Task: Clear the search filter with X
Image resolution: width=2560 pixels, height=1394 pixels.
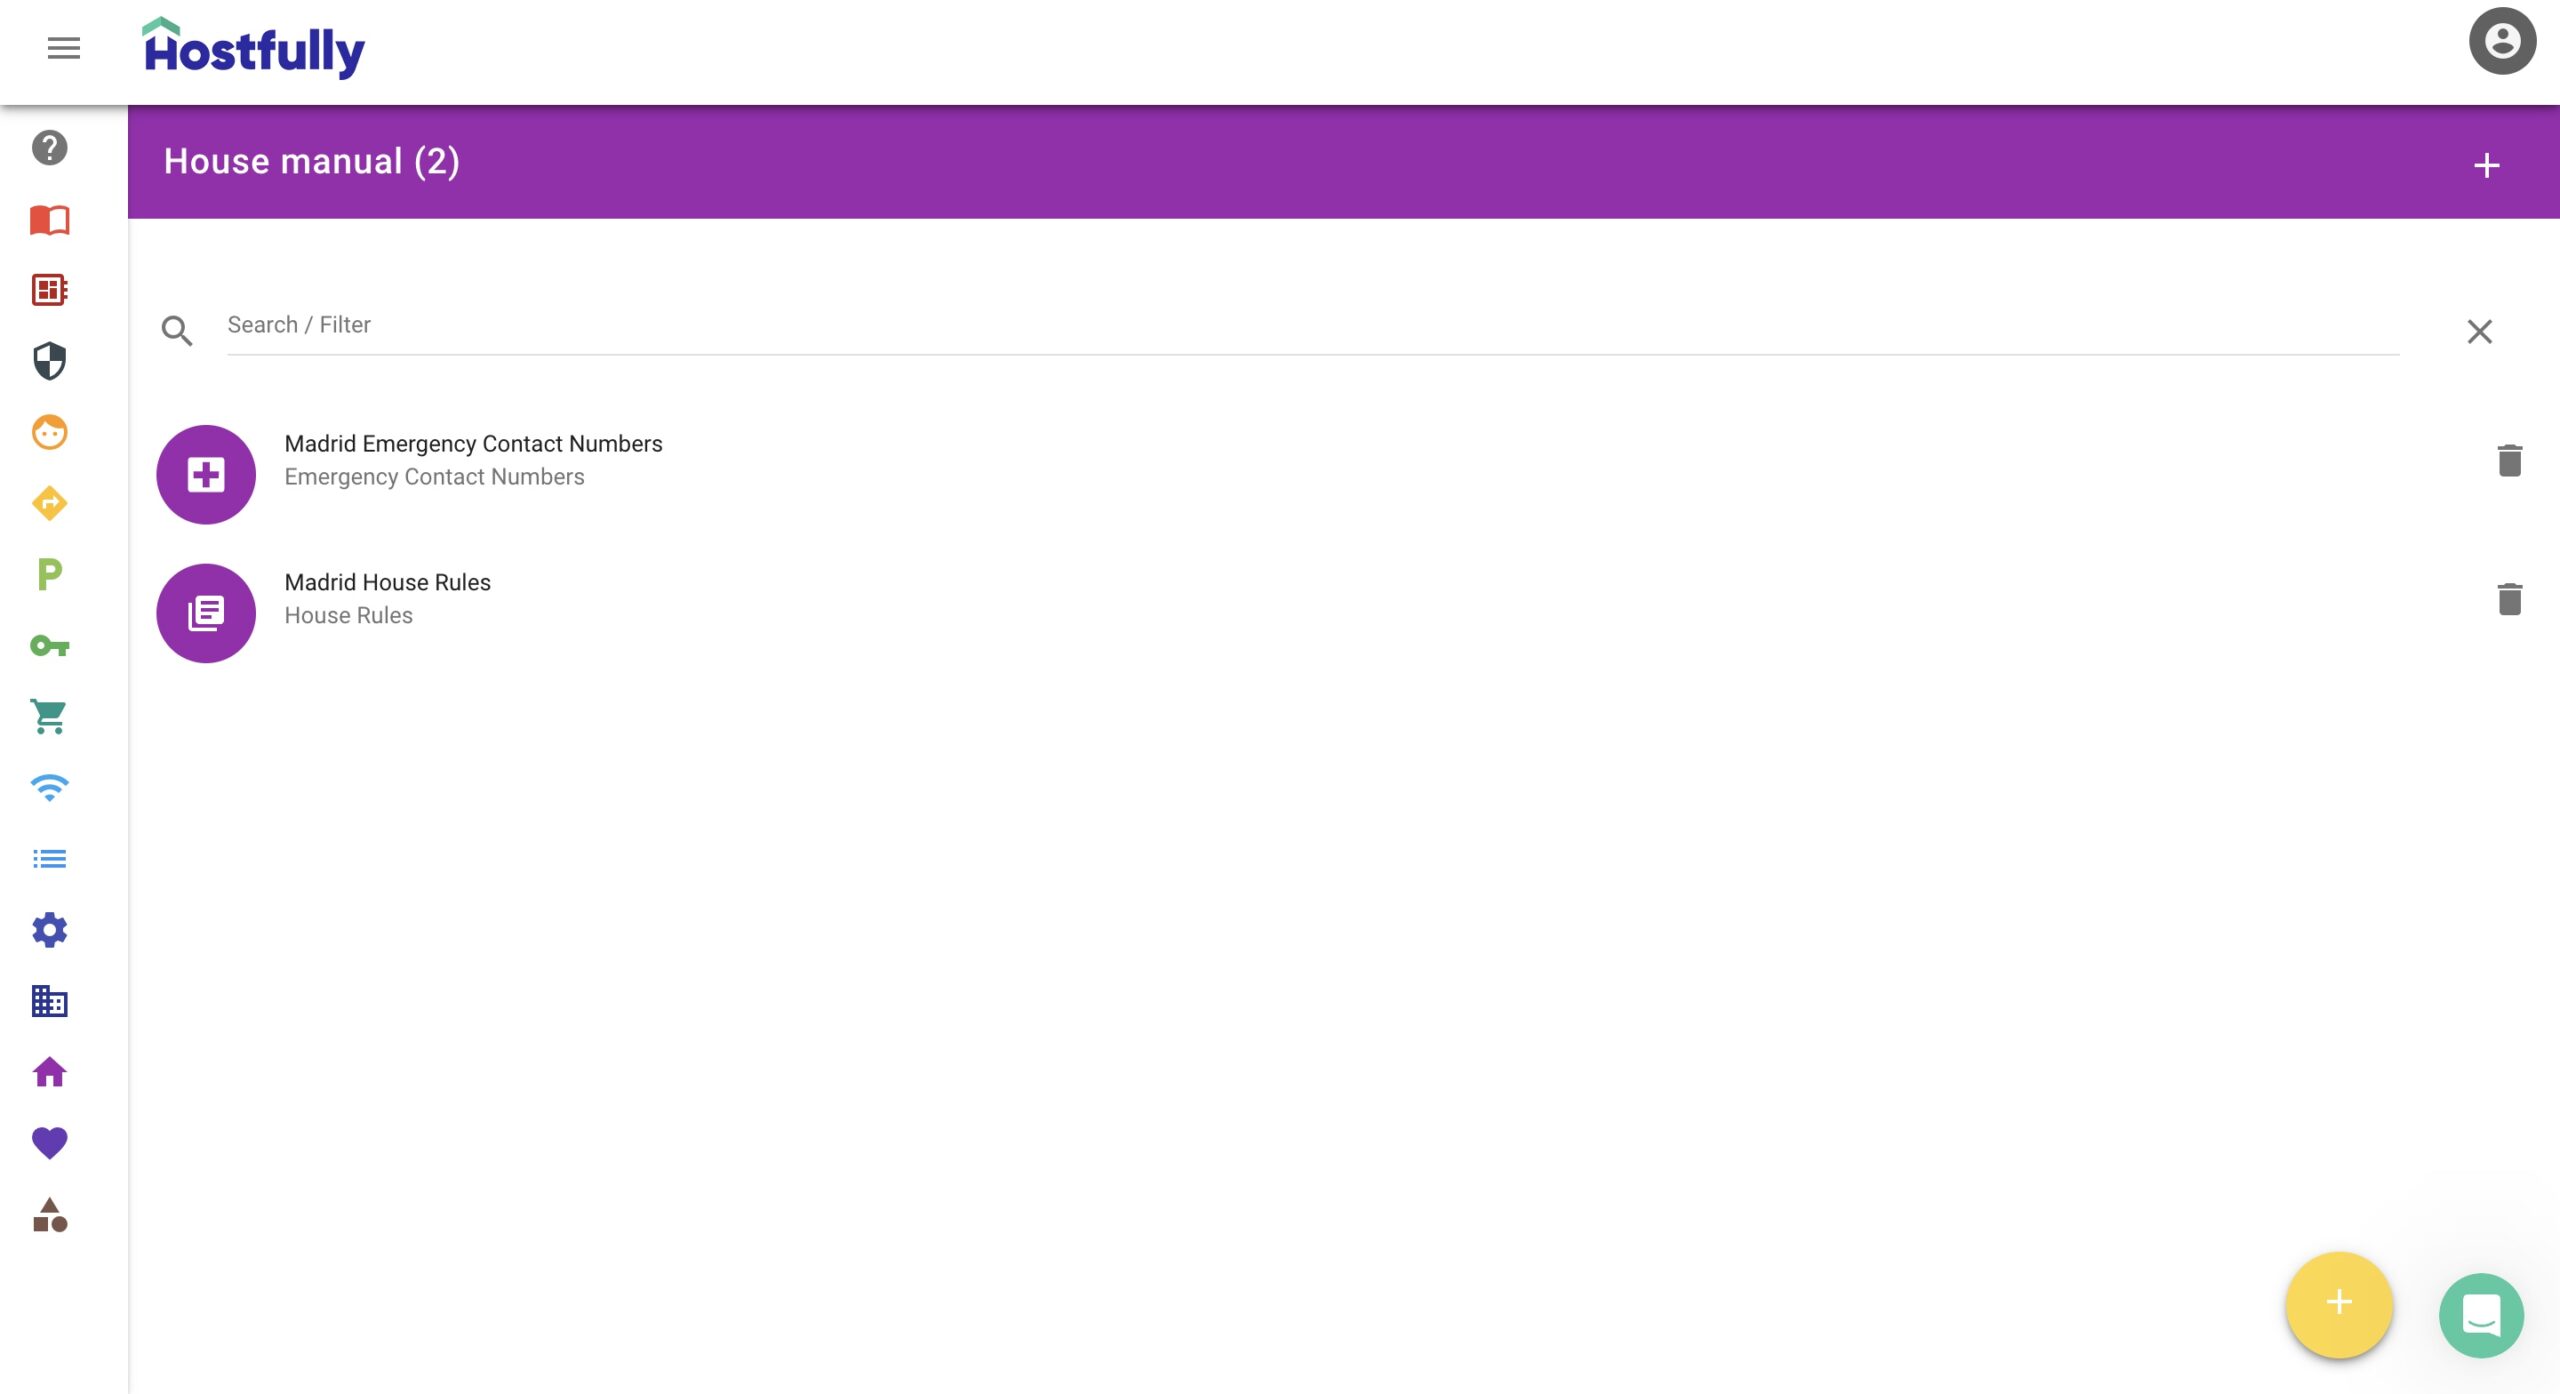Action: [x=2479, y=332]
